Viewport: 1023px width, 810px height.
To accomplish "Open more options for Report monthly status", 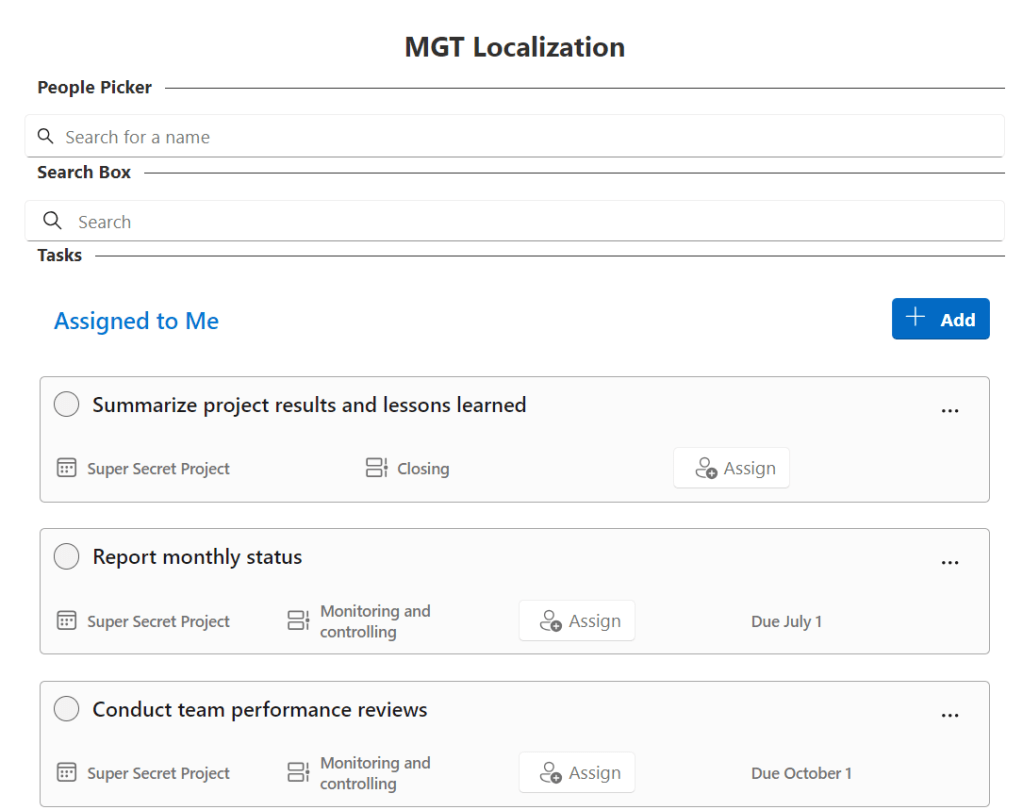I will pyautogui.click(x=950, y=562).
